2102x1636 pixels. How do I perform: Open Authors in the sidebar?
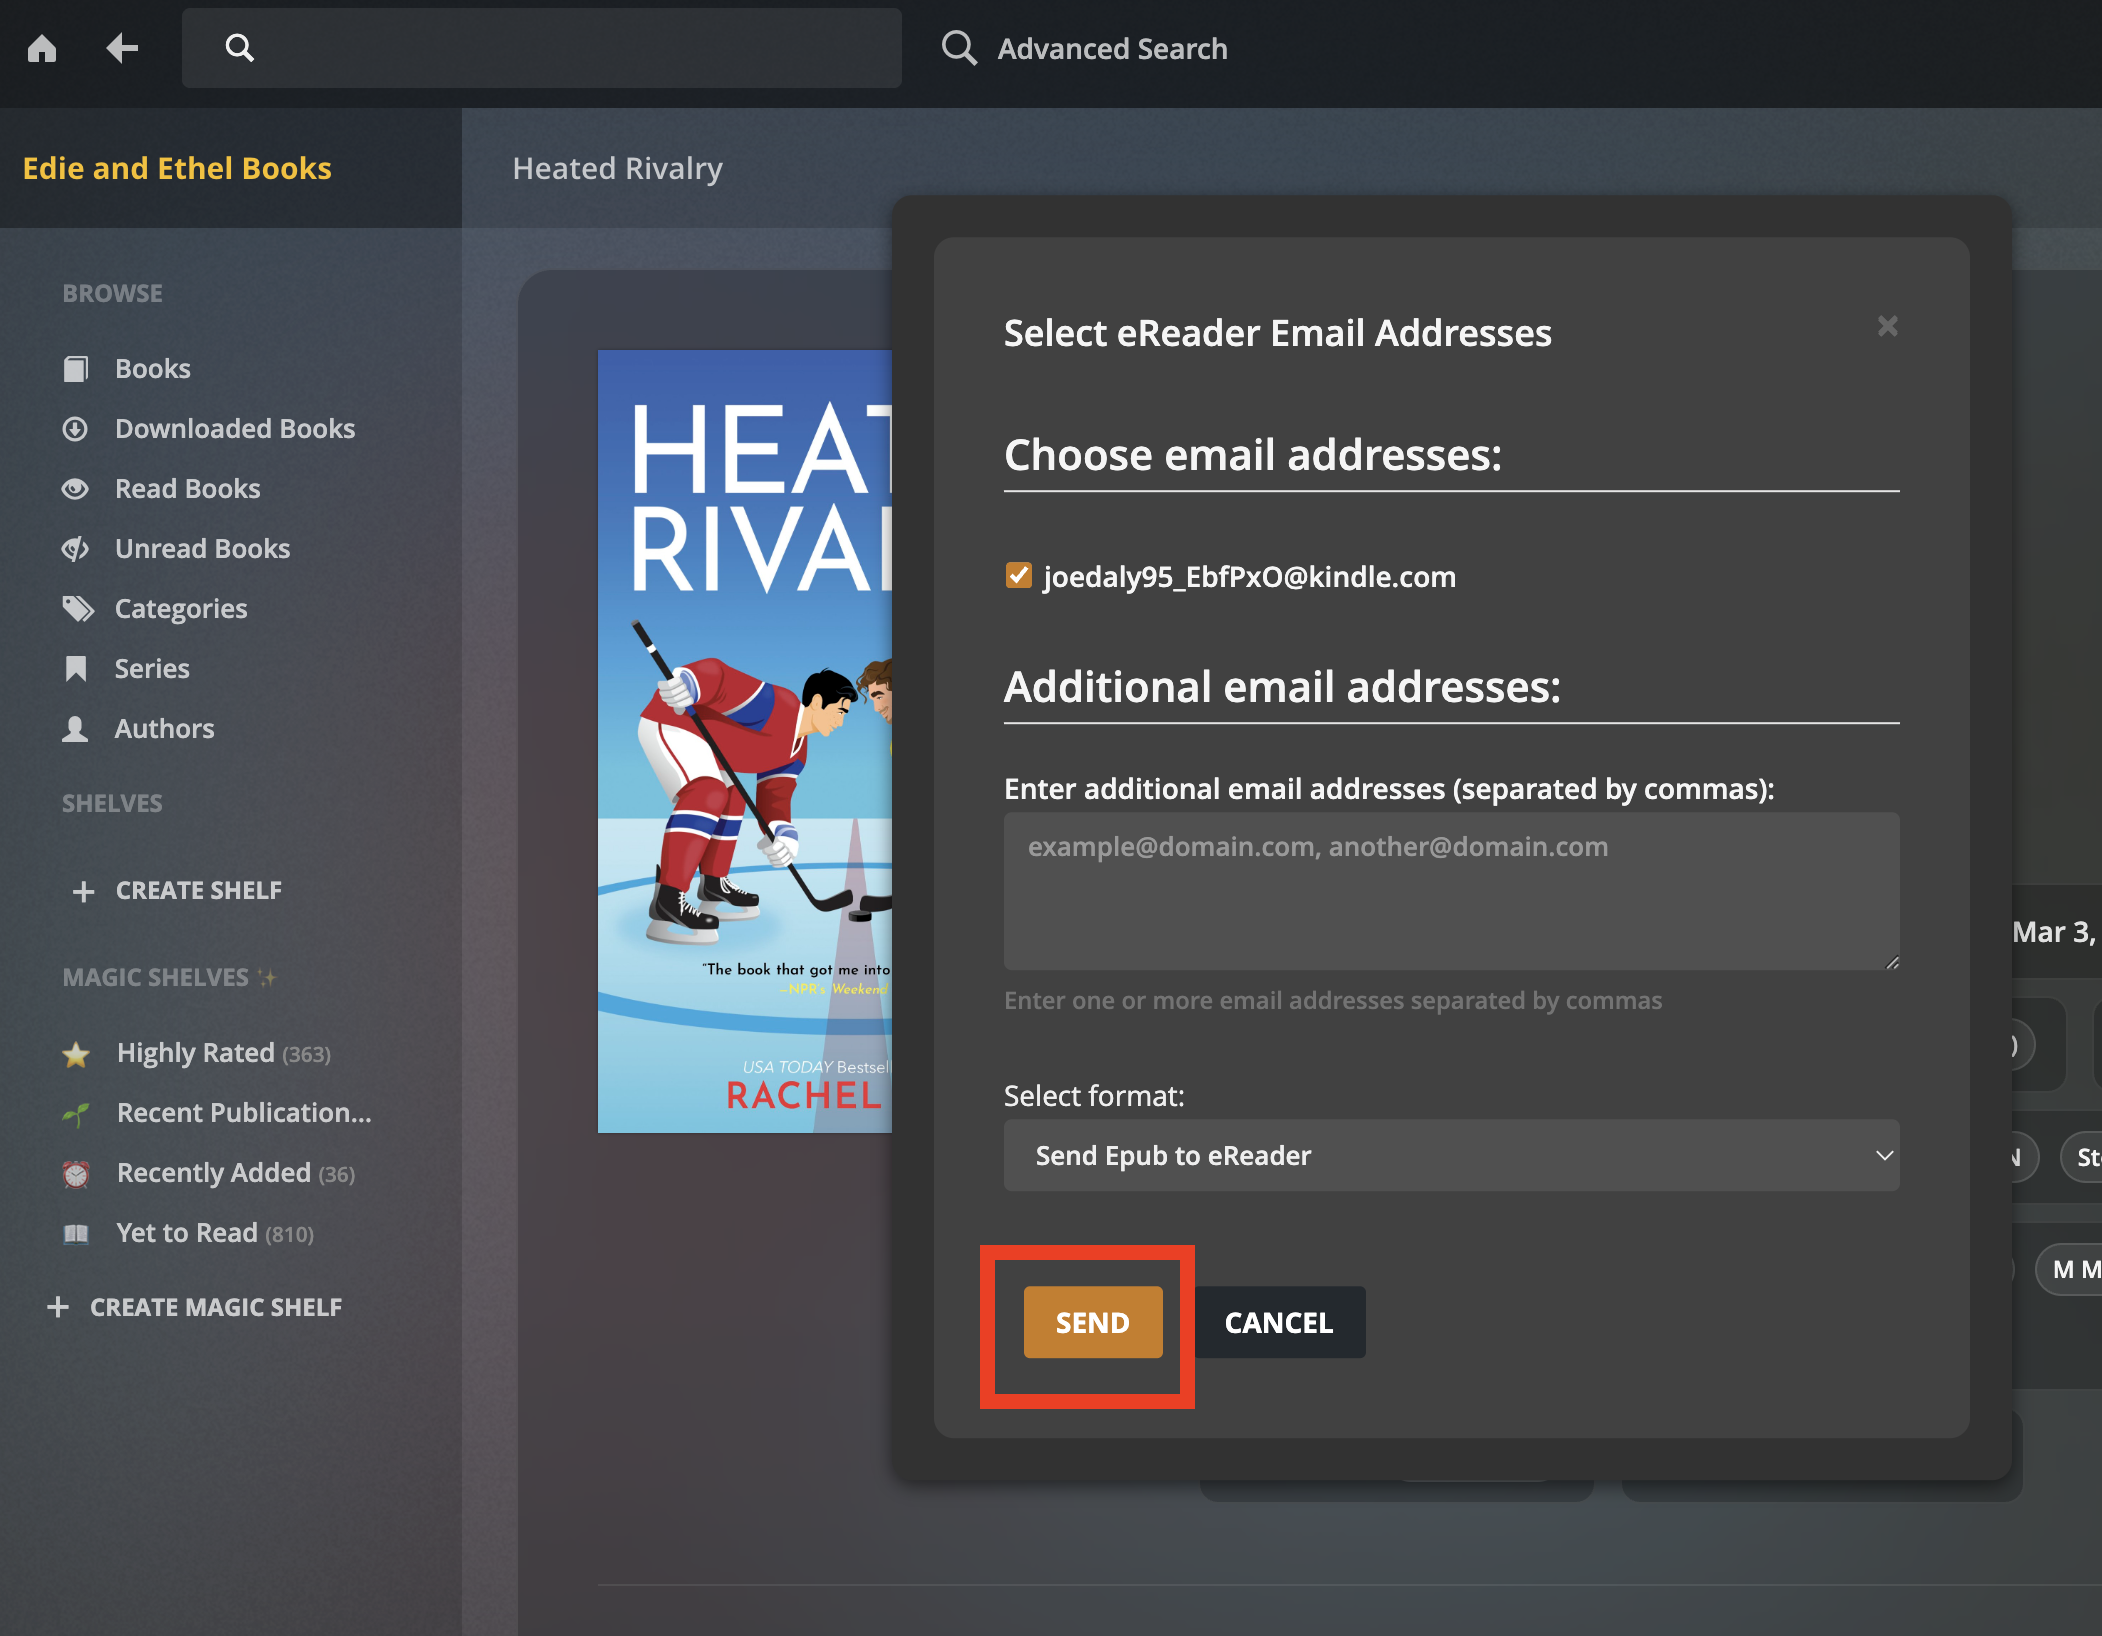[165, 729]
